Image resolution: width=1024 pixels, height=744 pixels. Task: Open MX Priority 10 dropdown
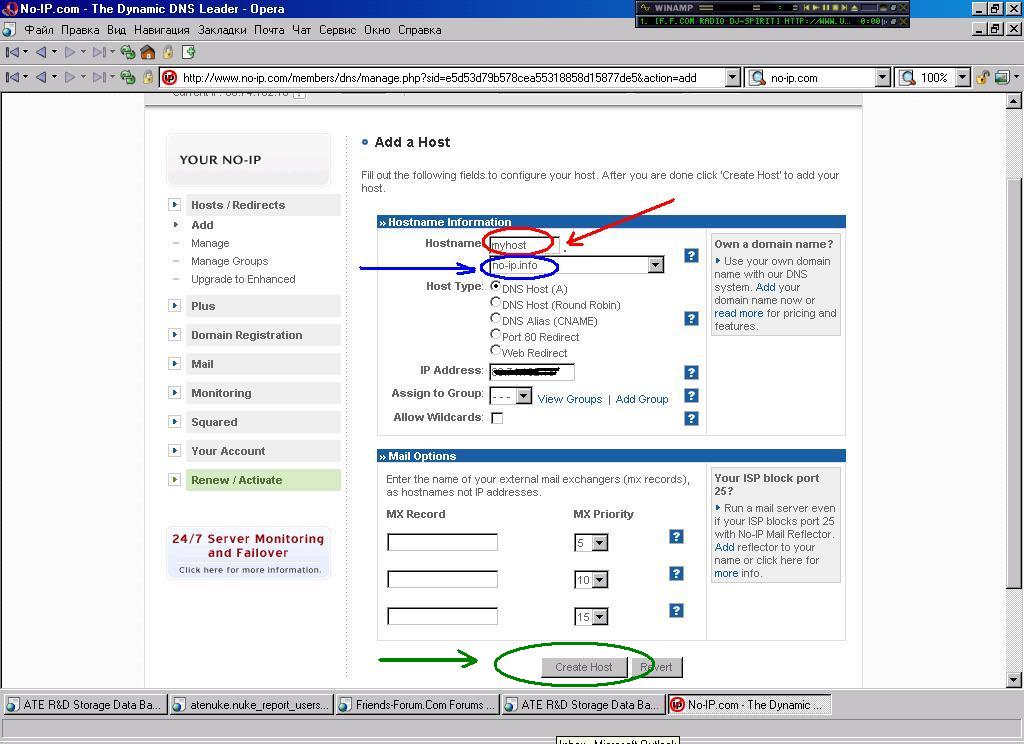coord(600,579)
